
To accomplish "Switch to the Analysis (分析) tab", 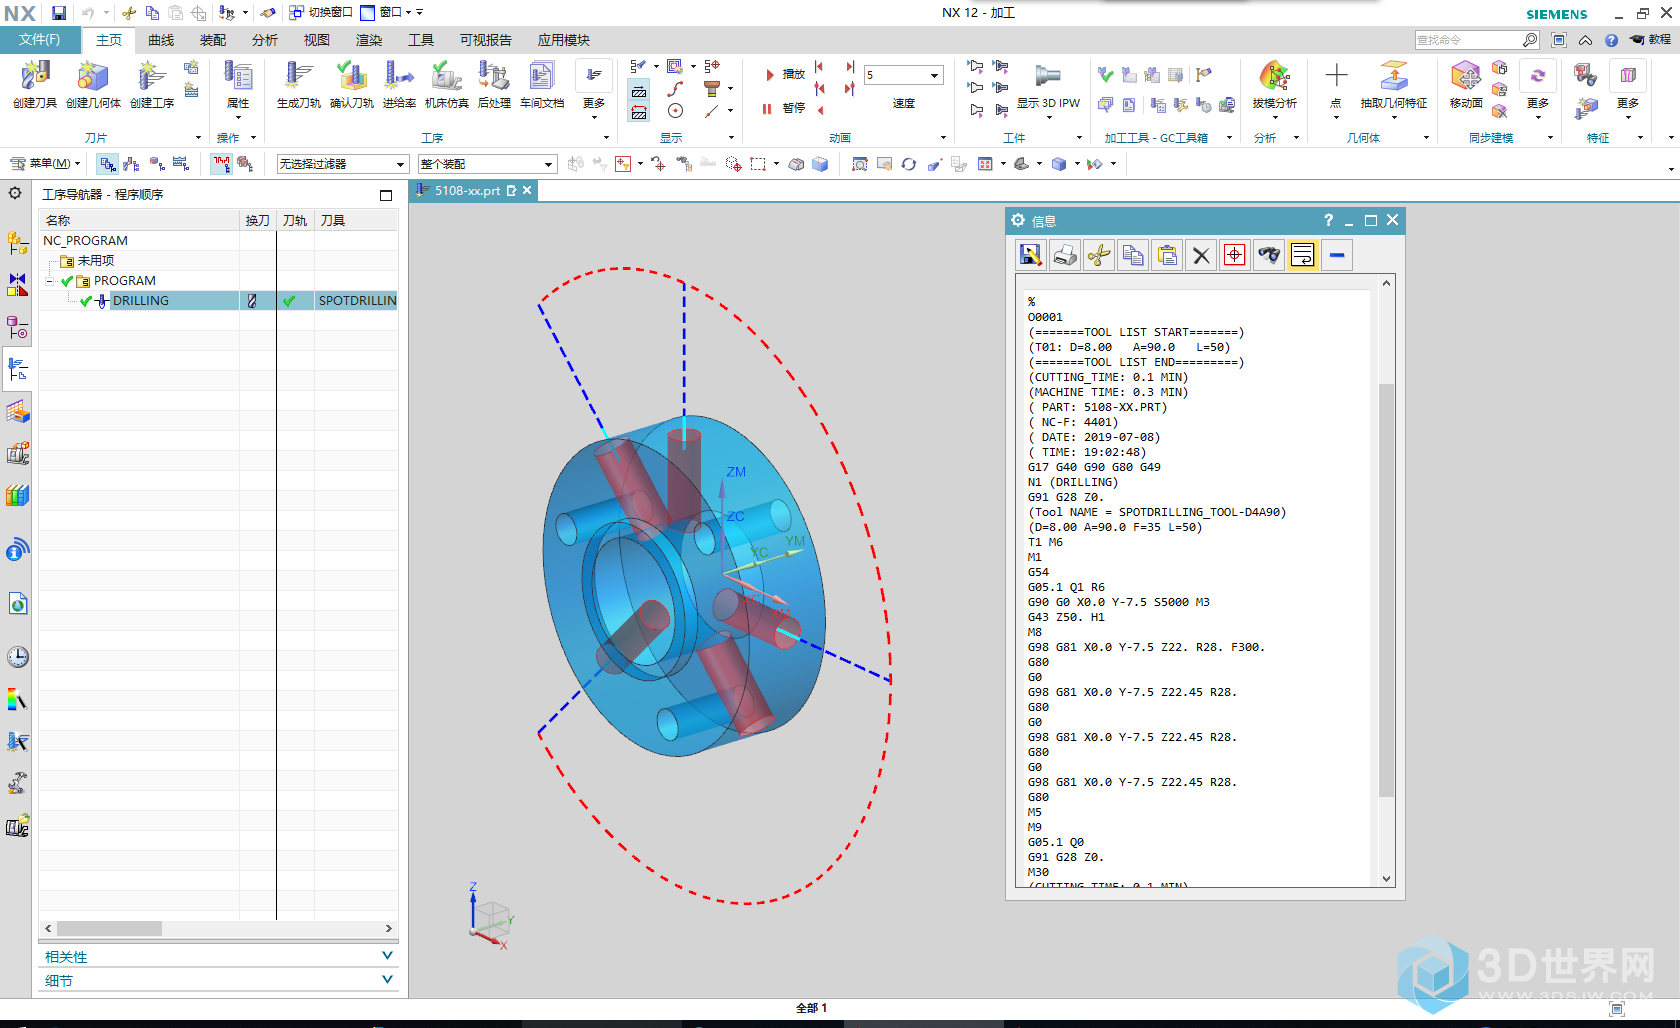I will (265, 40).
